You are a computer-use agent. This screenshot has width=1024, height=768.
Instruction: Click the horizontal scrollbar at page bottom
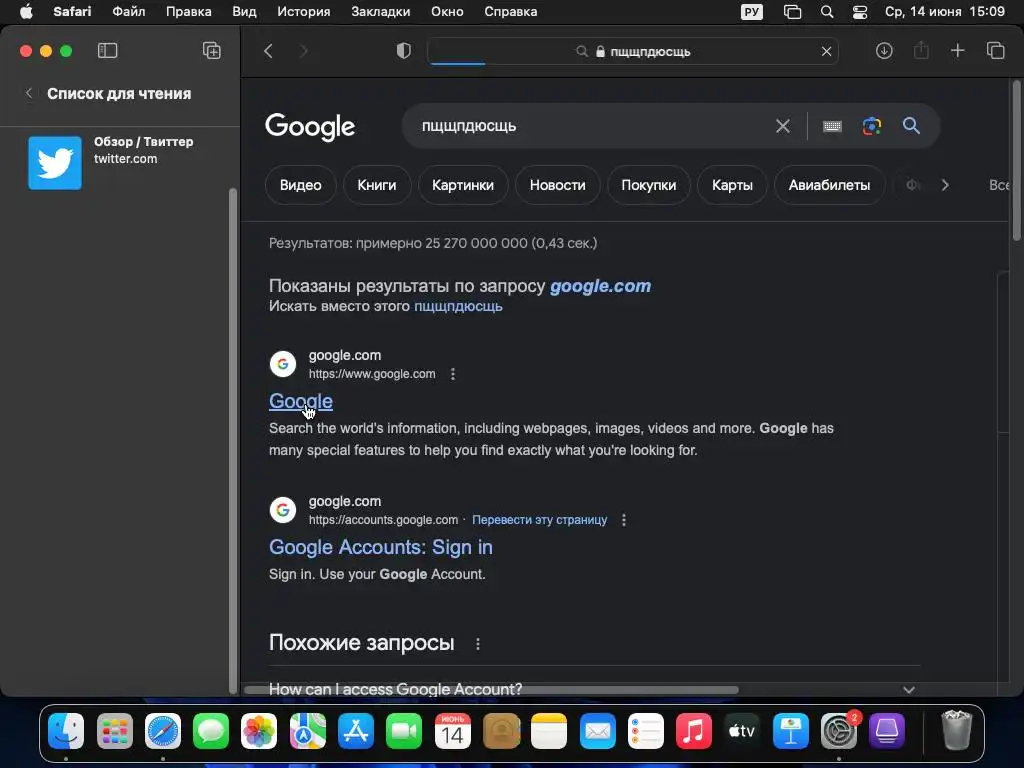click(491, 690)
